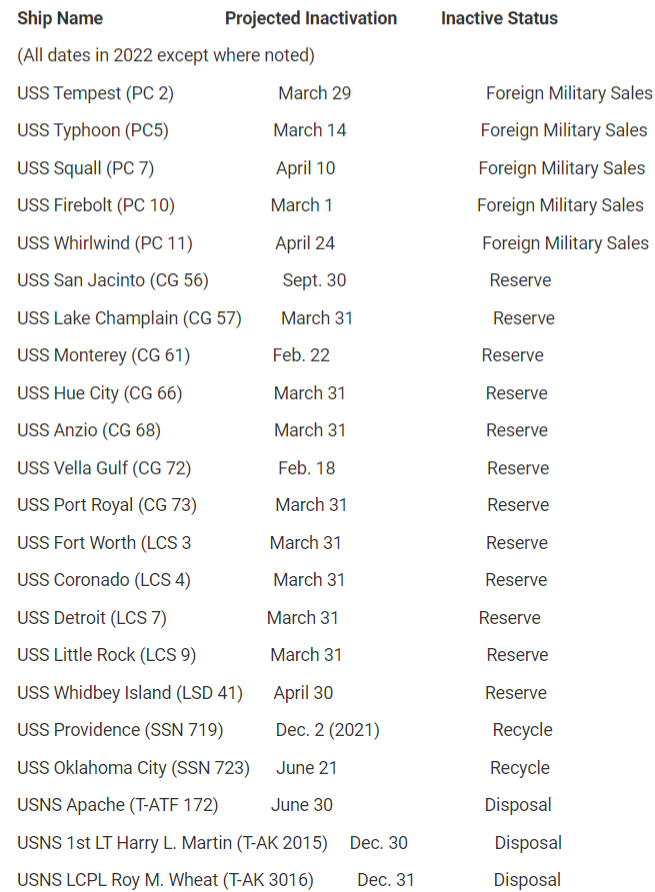This screenshot has height=892, width=655.
Task: Click Foreign Military Sales for USS Whirlwind
Action: tap(565, 243)
